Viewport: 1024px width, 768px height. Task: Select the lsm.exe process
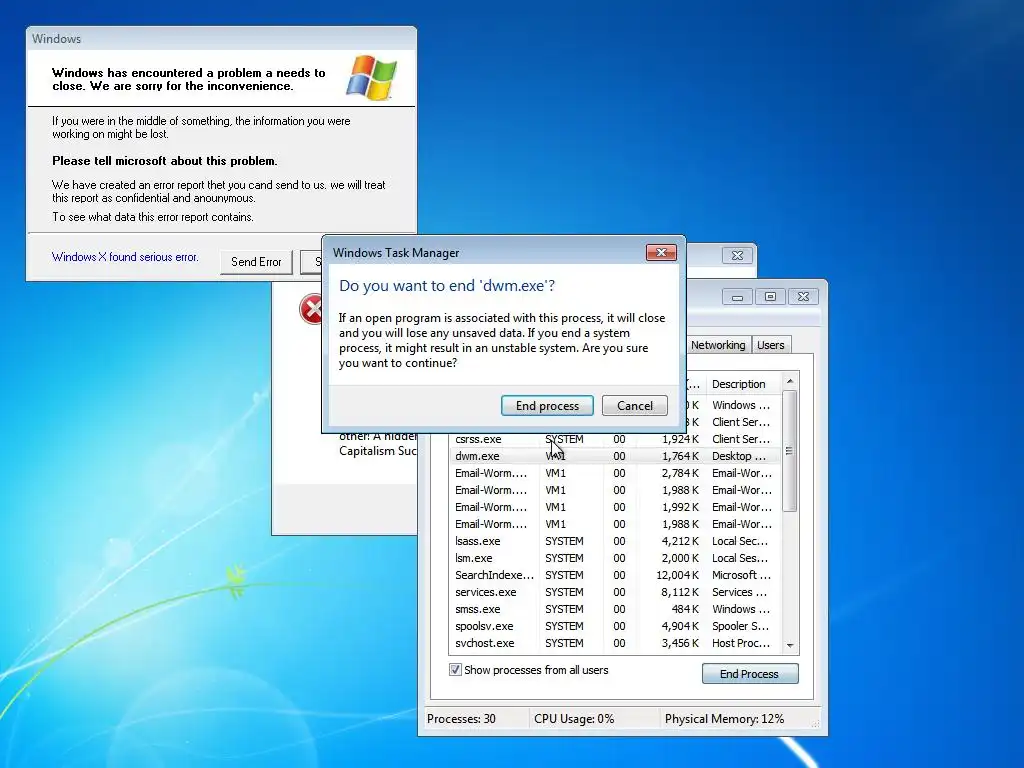click(616, 558)
